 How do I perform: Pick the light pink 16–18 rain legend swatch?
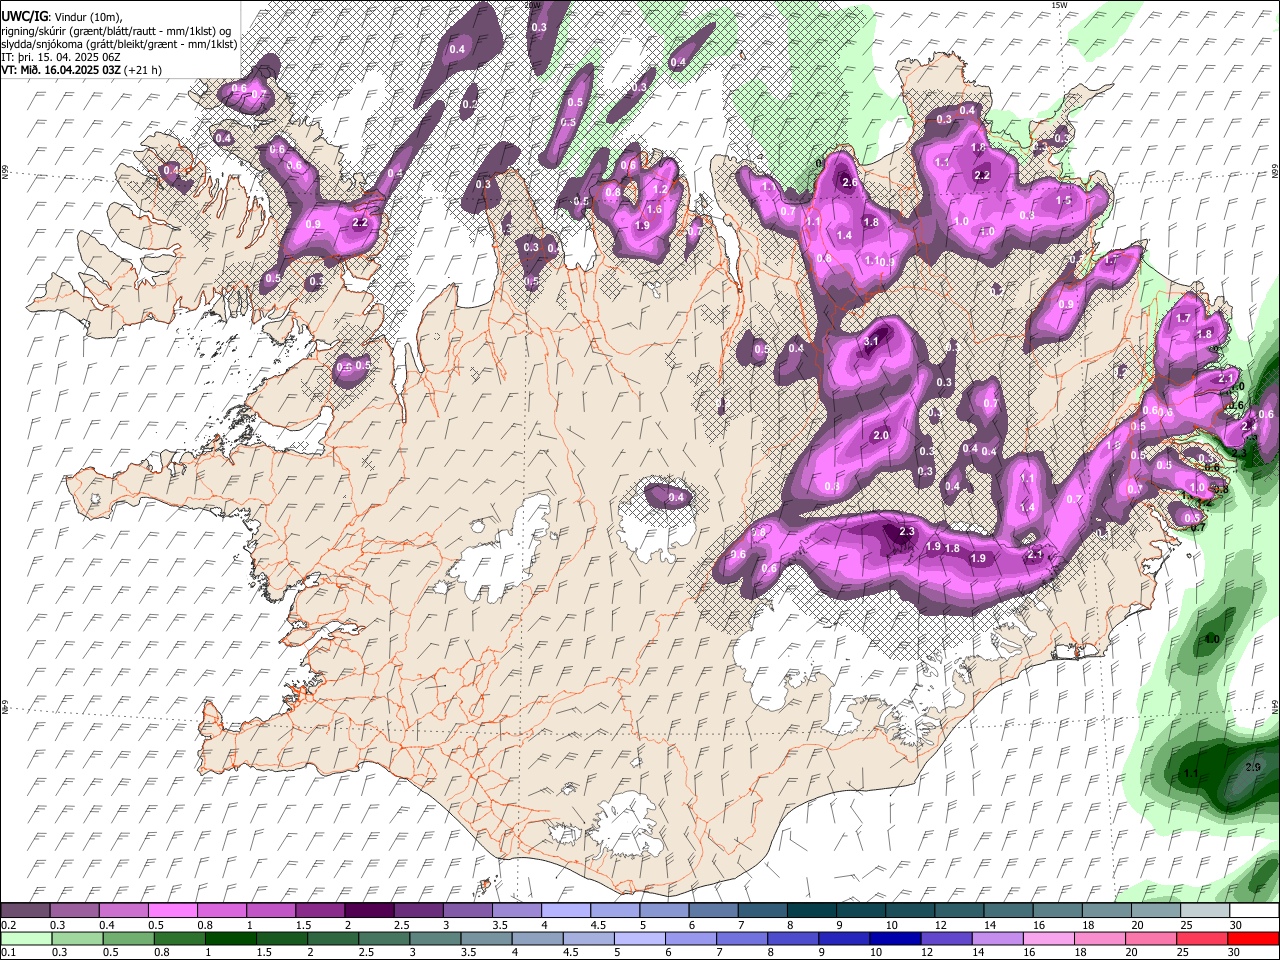[1048, 939]
